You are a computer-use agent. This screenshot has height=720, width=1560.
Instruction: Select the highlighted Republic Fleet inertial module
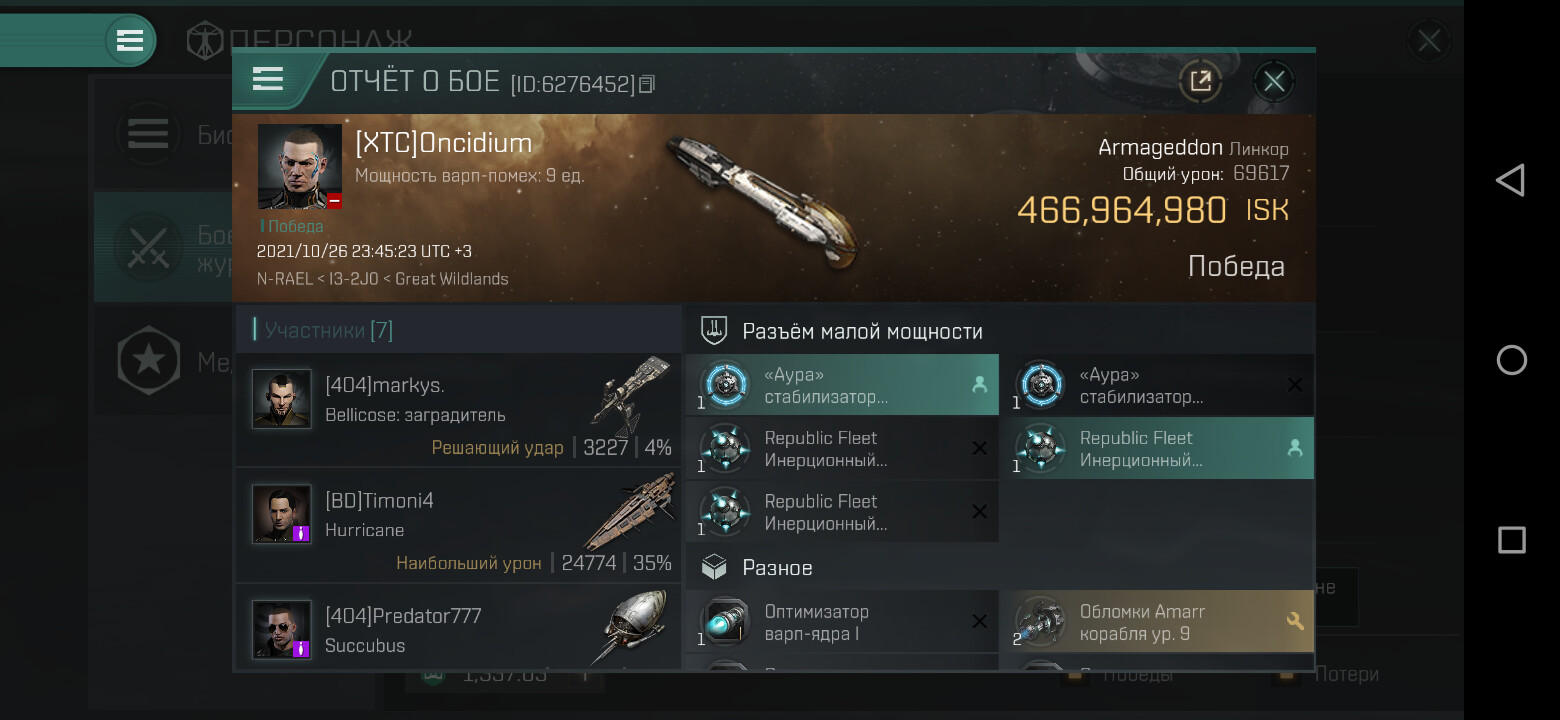point(1157,449)
